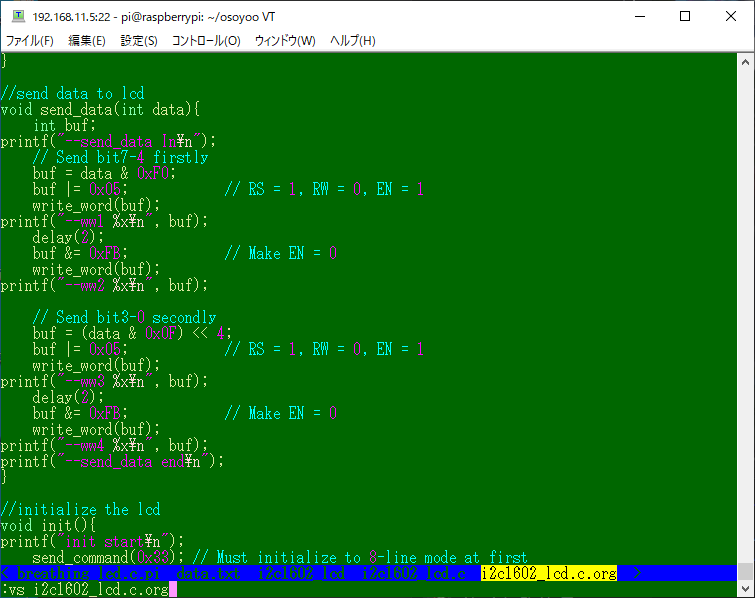
Task: Click the "int buf;" declaration line
Action: tap(65, 125)
